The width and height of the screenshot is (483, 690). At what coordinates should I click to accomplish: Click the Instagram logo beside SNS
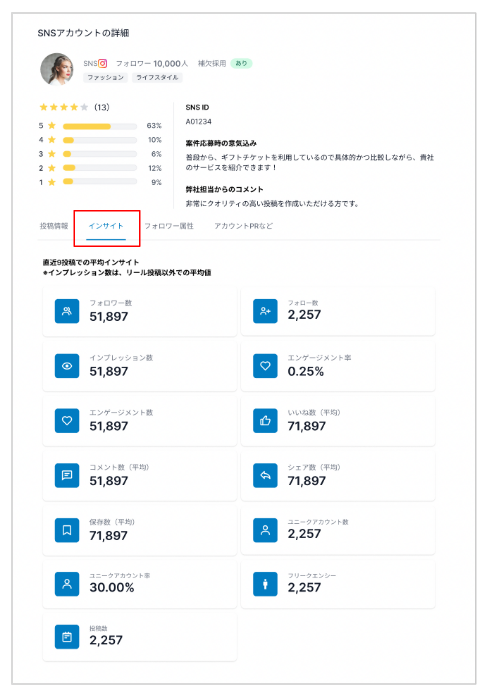click(x=102, y=63)
